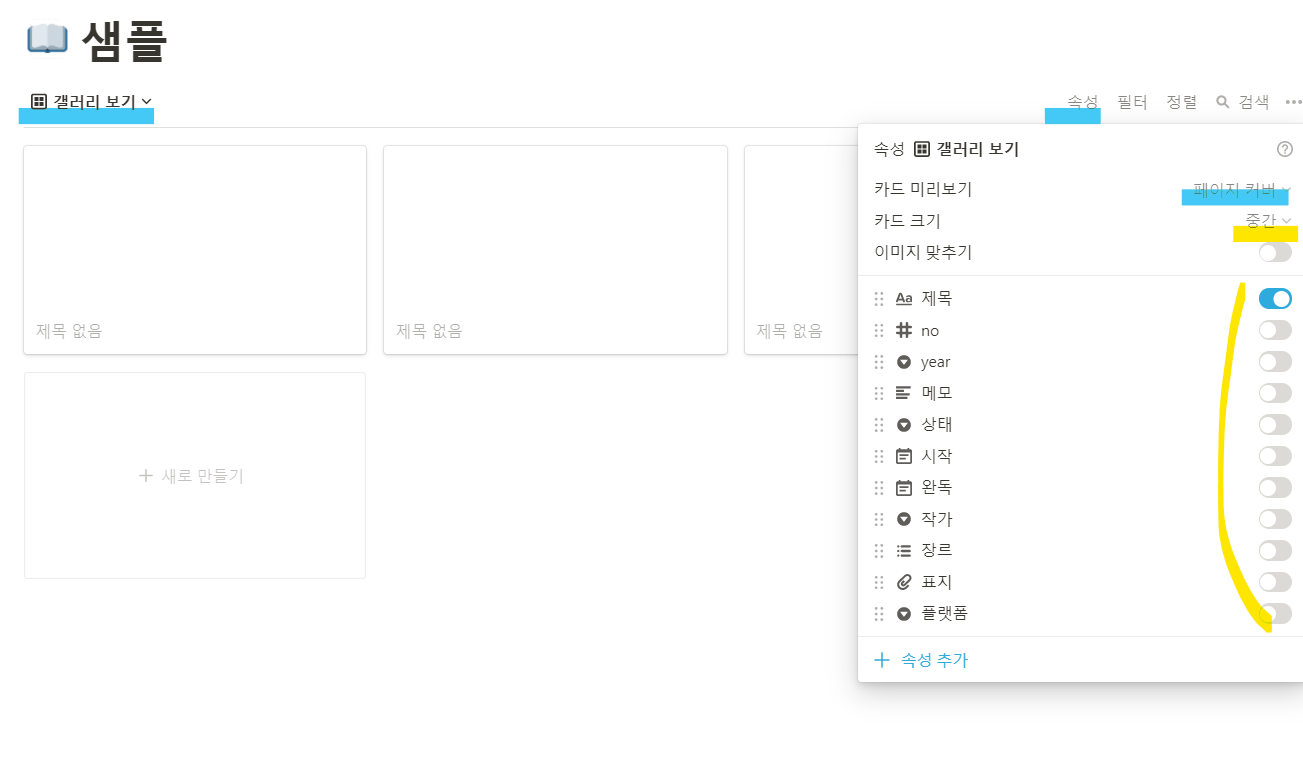This screenshot has width=1303, height=765.
Task: Select the 필터 menu item
Action: [x=1131, y=101]
